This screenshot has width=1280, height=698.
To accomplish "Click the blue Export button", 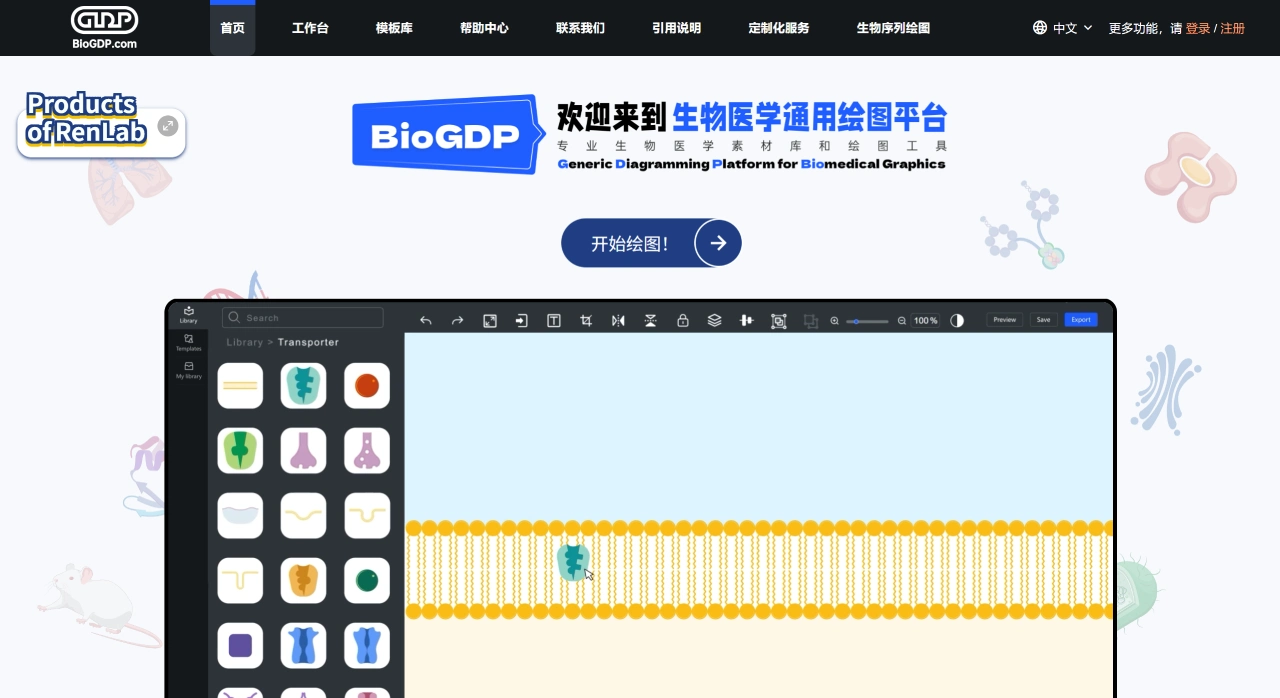I will 1081,320.
